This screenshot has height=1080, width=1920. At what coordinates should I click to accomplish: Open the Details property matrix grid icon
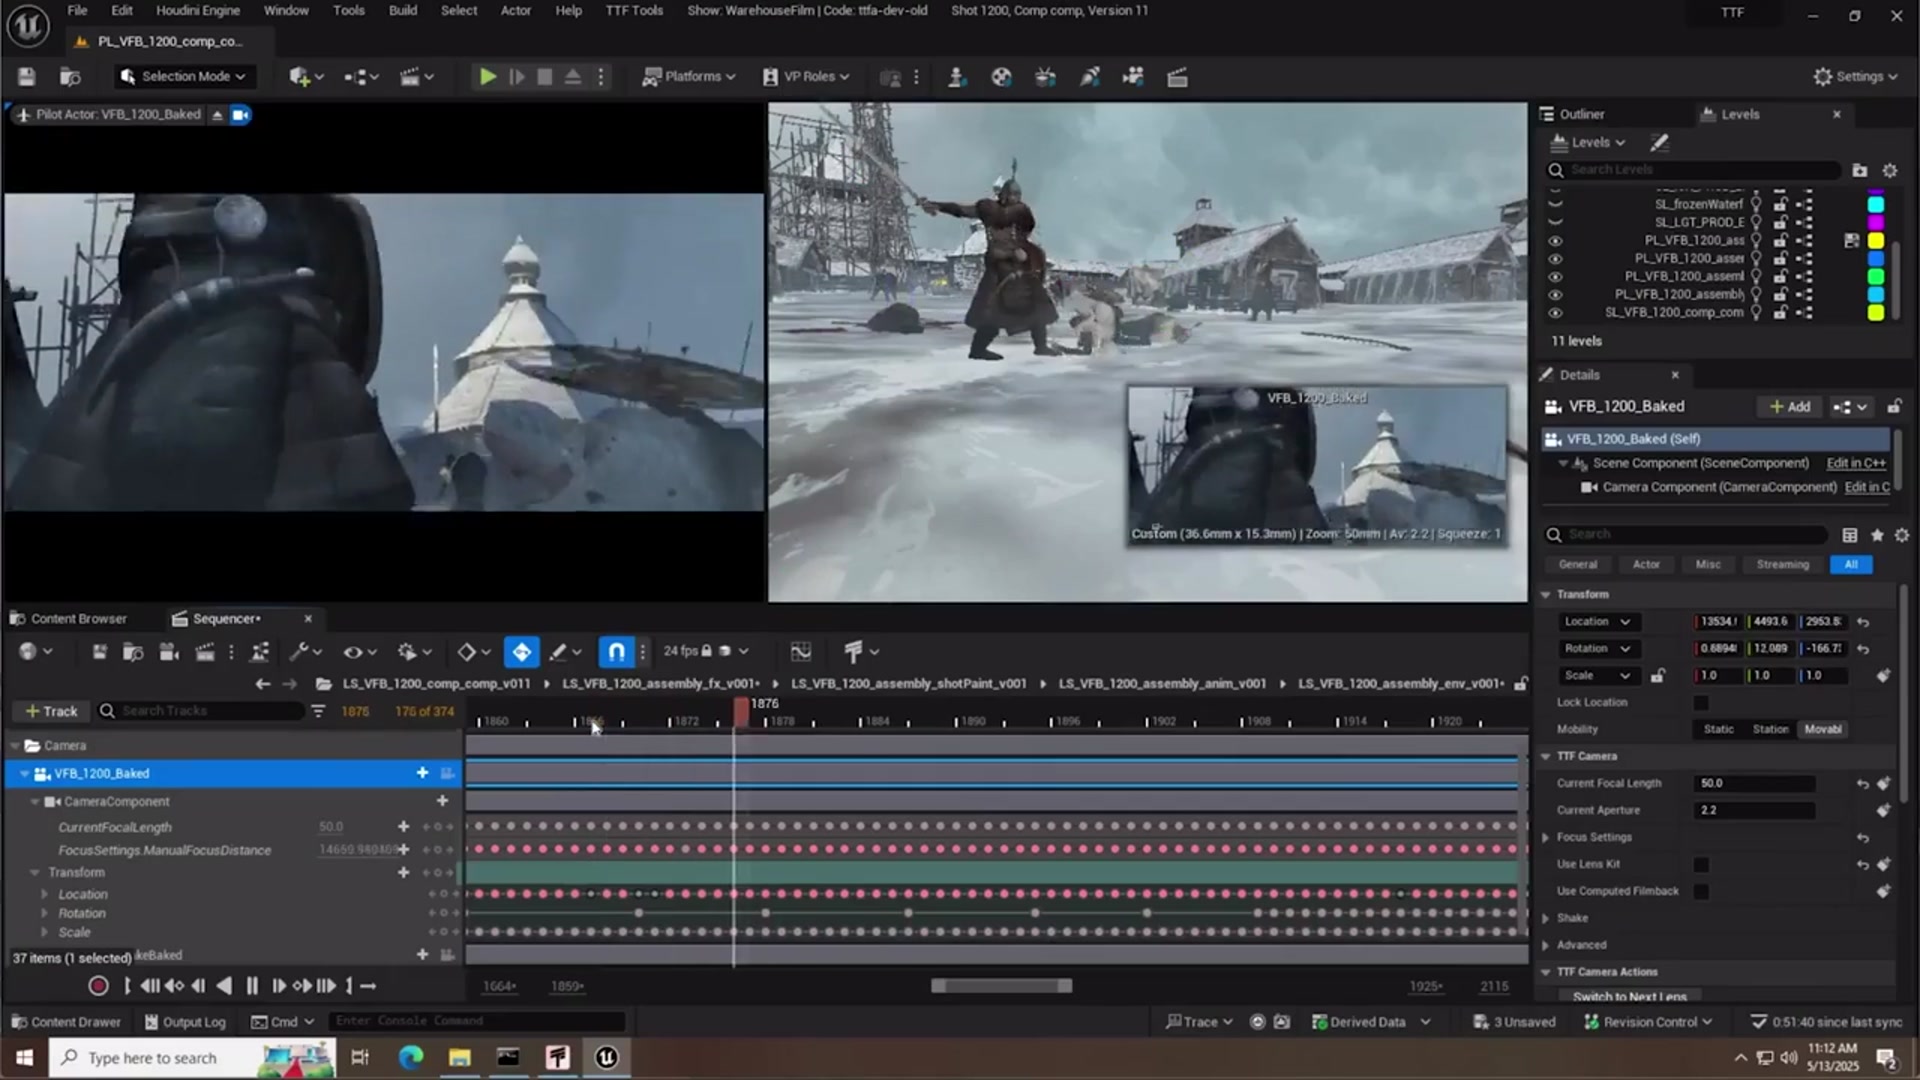click(x=1850, y=535)
